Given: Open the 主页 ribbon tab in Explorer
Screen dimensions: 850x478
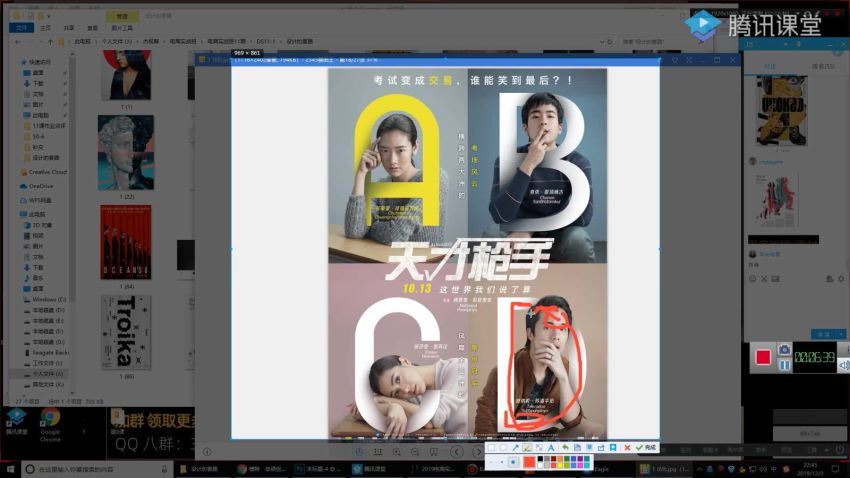Looking at the screenshot, I should [x=46, y=28].
